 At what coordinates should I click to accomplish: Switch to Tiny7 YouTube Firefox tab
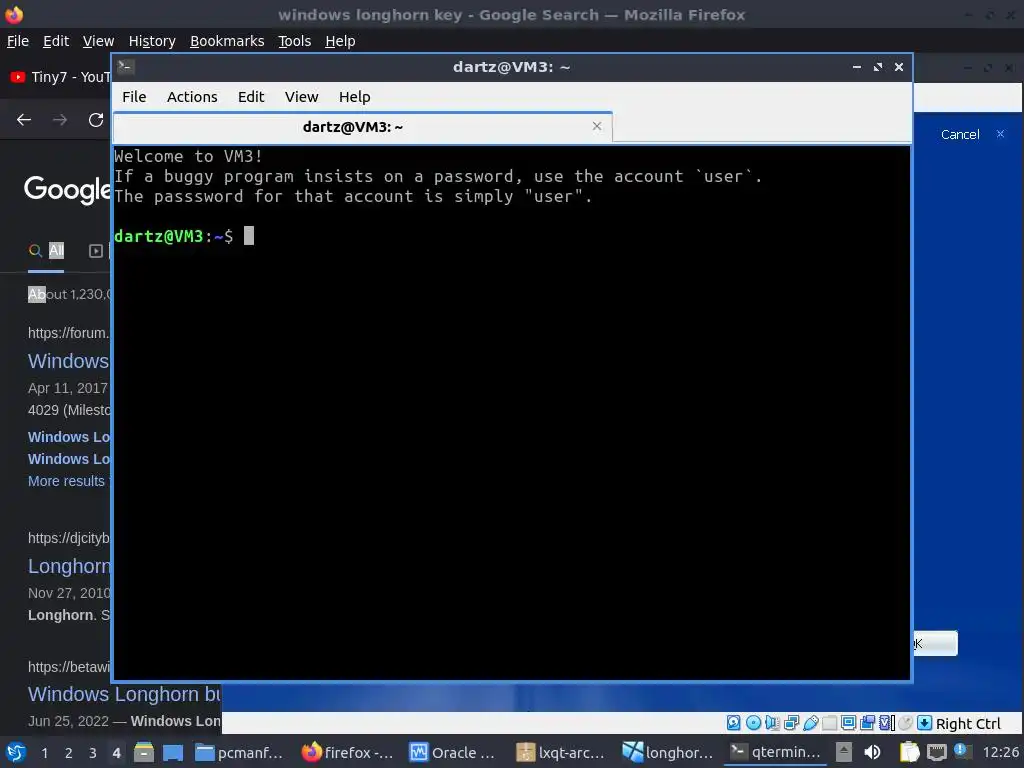coord(59,77)
